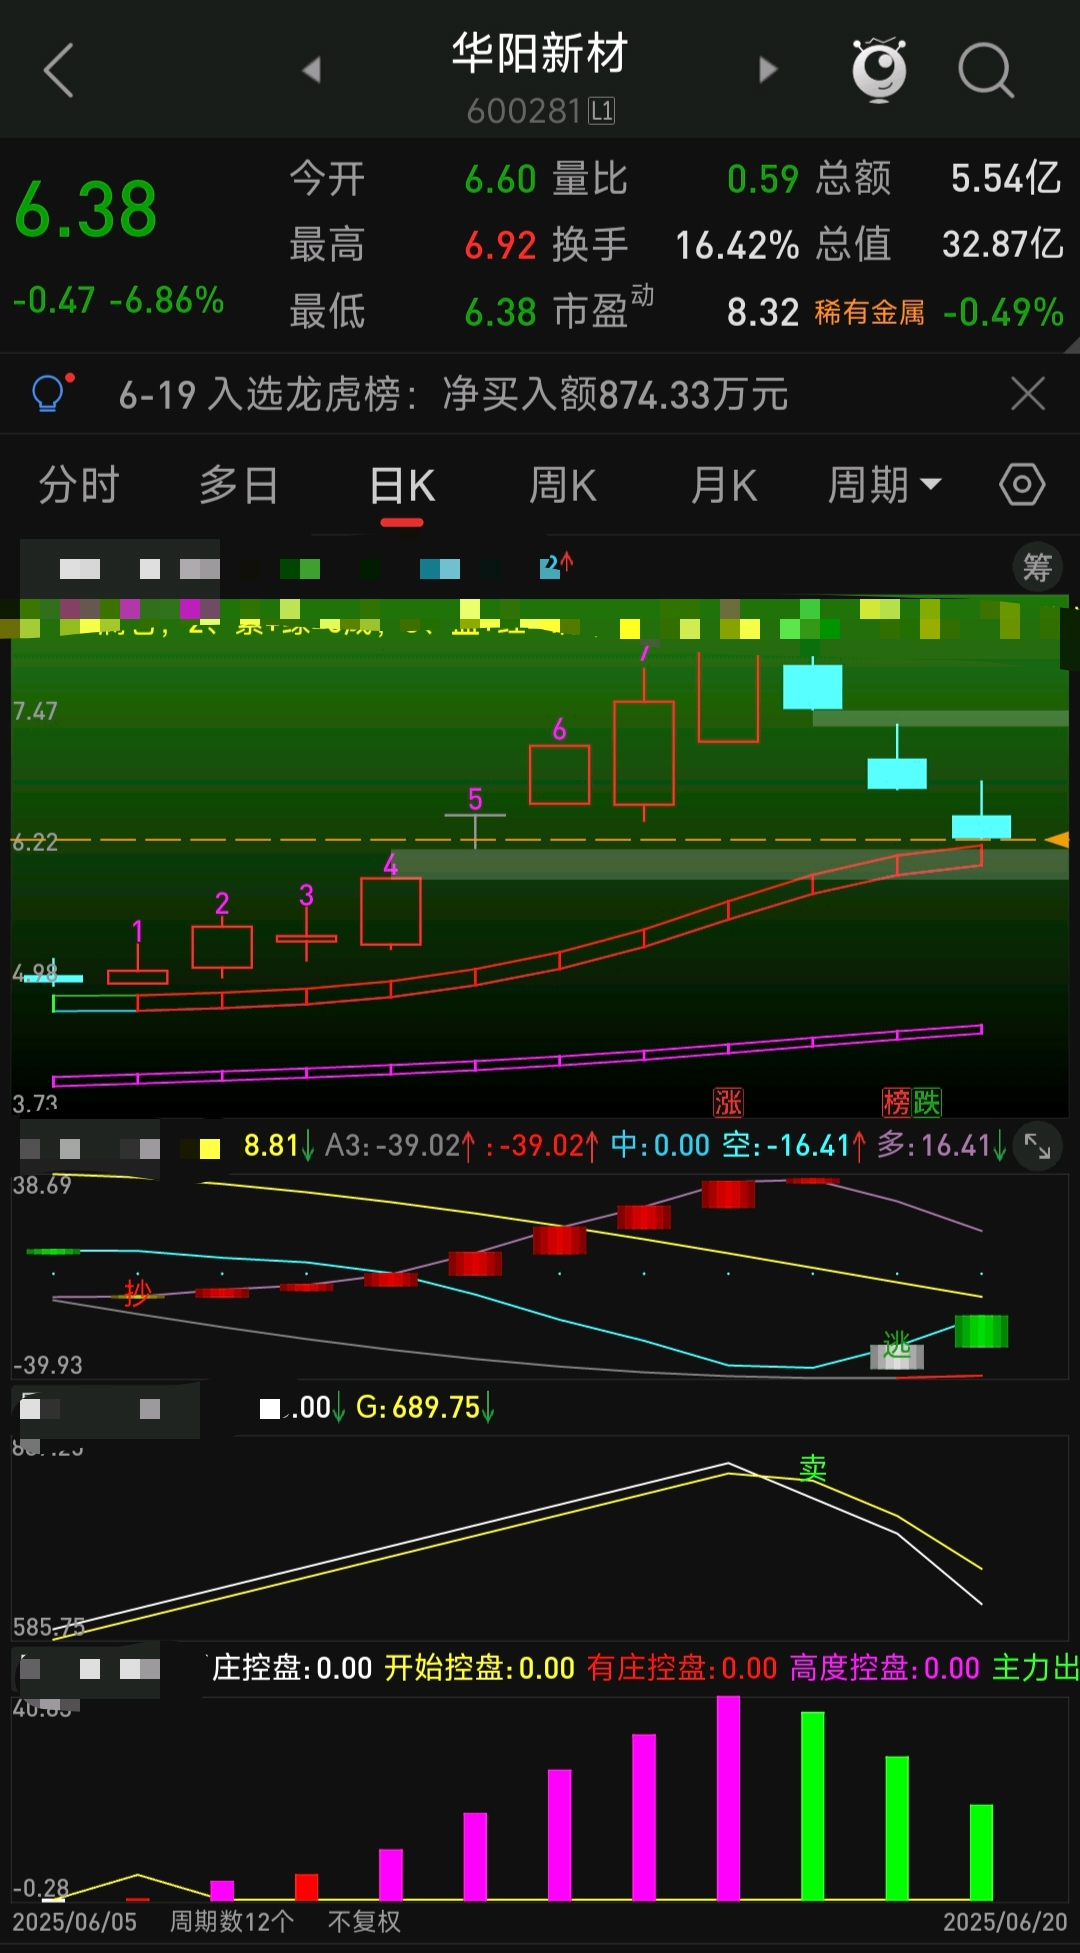The image size is (1080, 1953).
Task: Tap the 榜 marker on chart
Action: [x=896, y=1102]
